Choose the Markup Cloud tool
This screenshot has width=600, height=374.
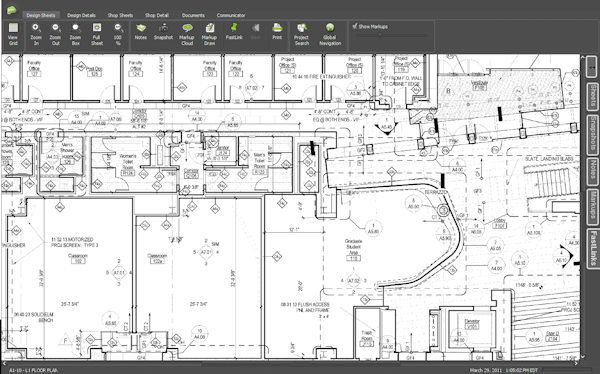pyautogui.click(x=187, y=34)
